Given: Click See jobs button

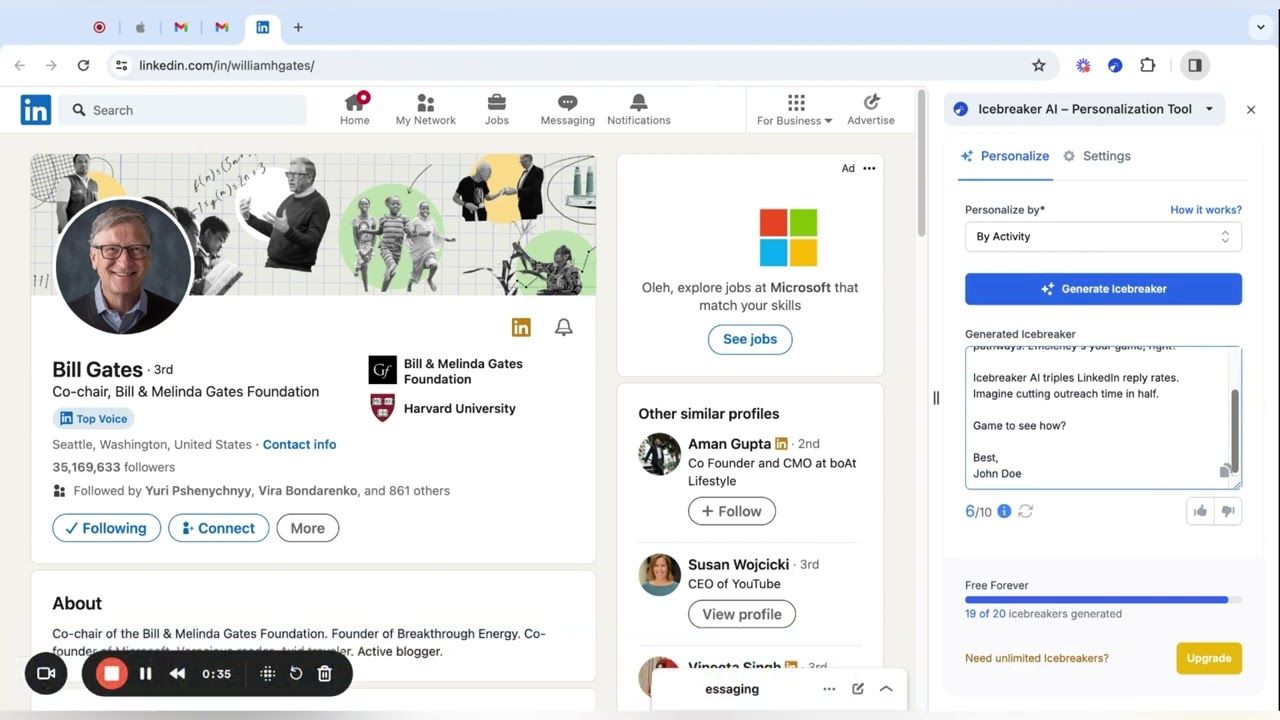Looking at the screenshot, I should 750,339.
